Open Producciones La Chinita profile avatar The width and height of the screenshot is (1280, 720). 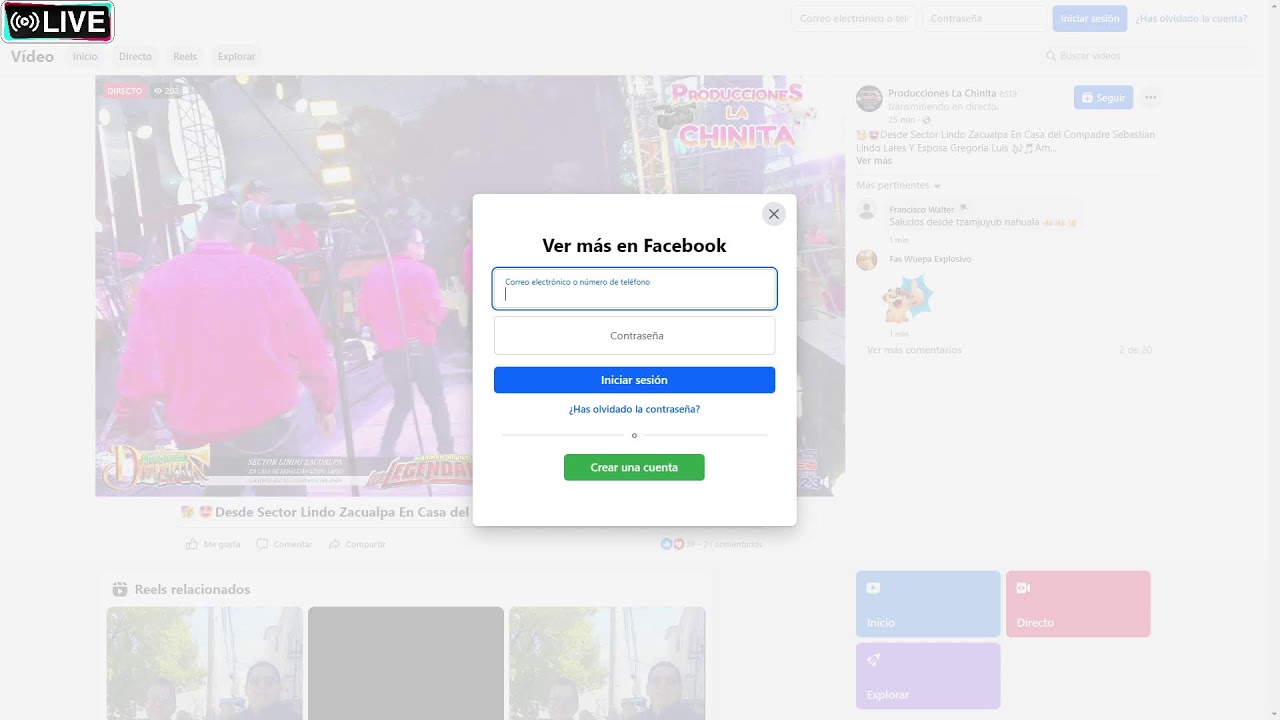click(869, 98)
